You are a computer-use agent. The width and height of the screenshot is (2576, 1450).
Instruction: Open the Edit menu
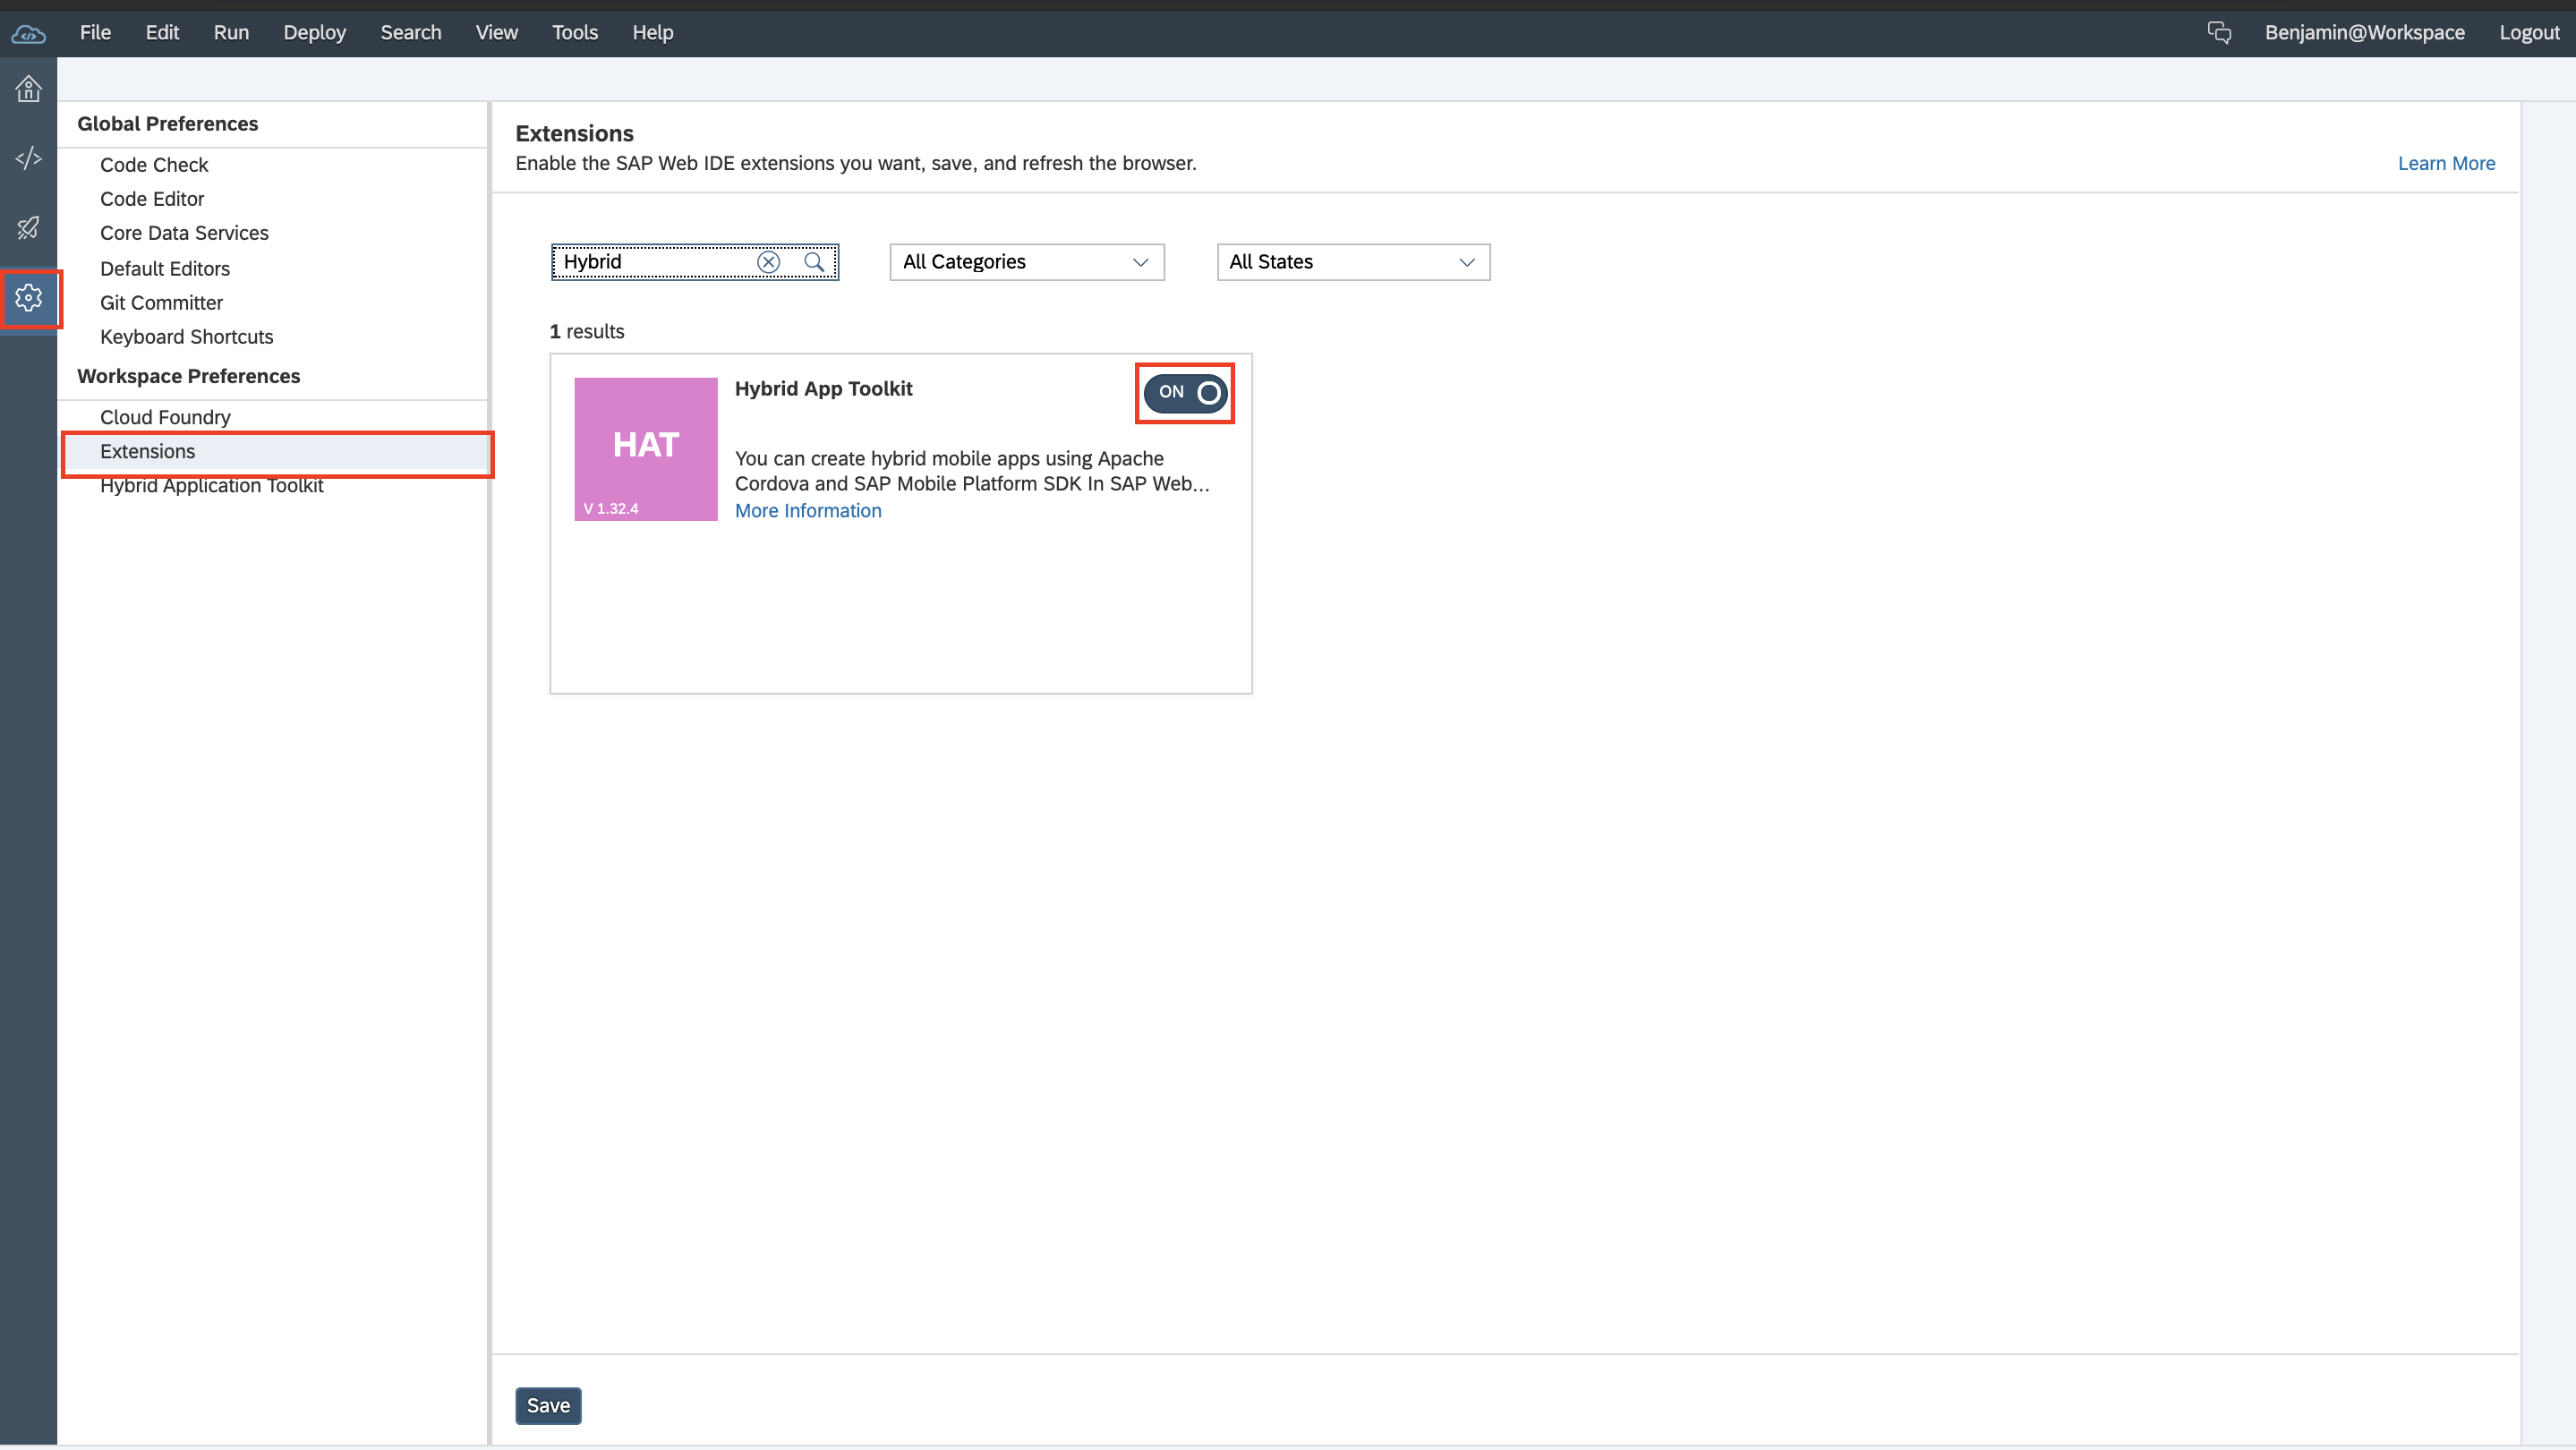[162, 33]
